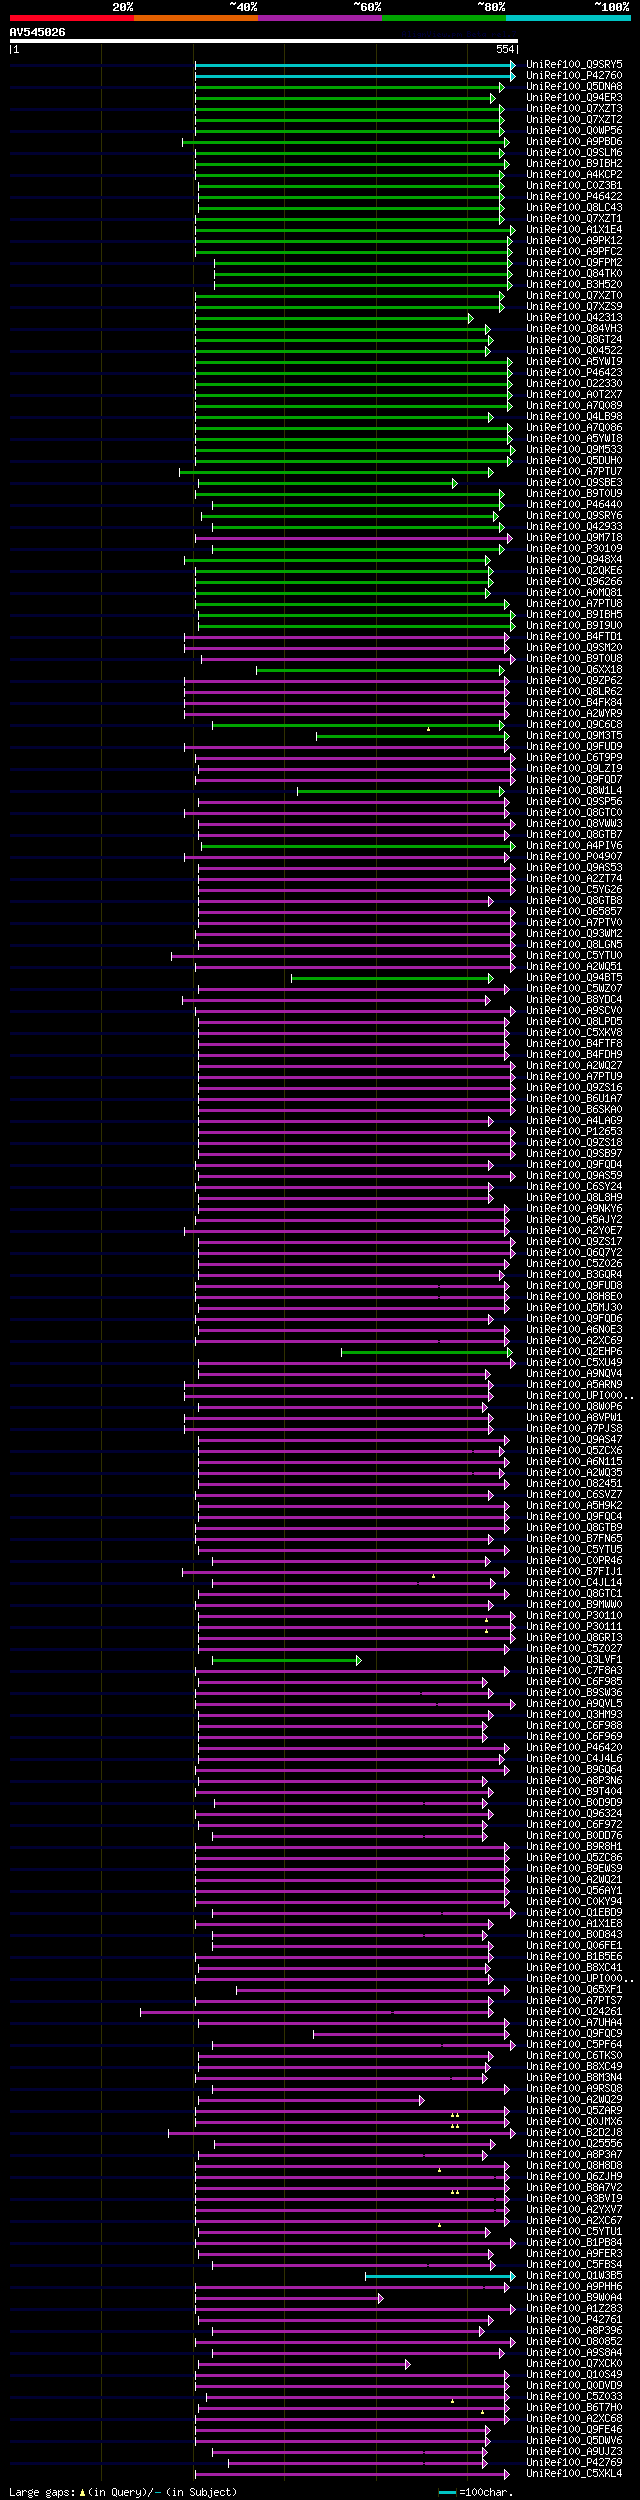Select hit label UniRef100_Q04522
Image resolution: width=640 pixels, height=2500 pixels.
[x=574, y=350]
